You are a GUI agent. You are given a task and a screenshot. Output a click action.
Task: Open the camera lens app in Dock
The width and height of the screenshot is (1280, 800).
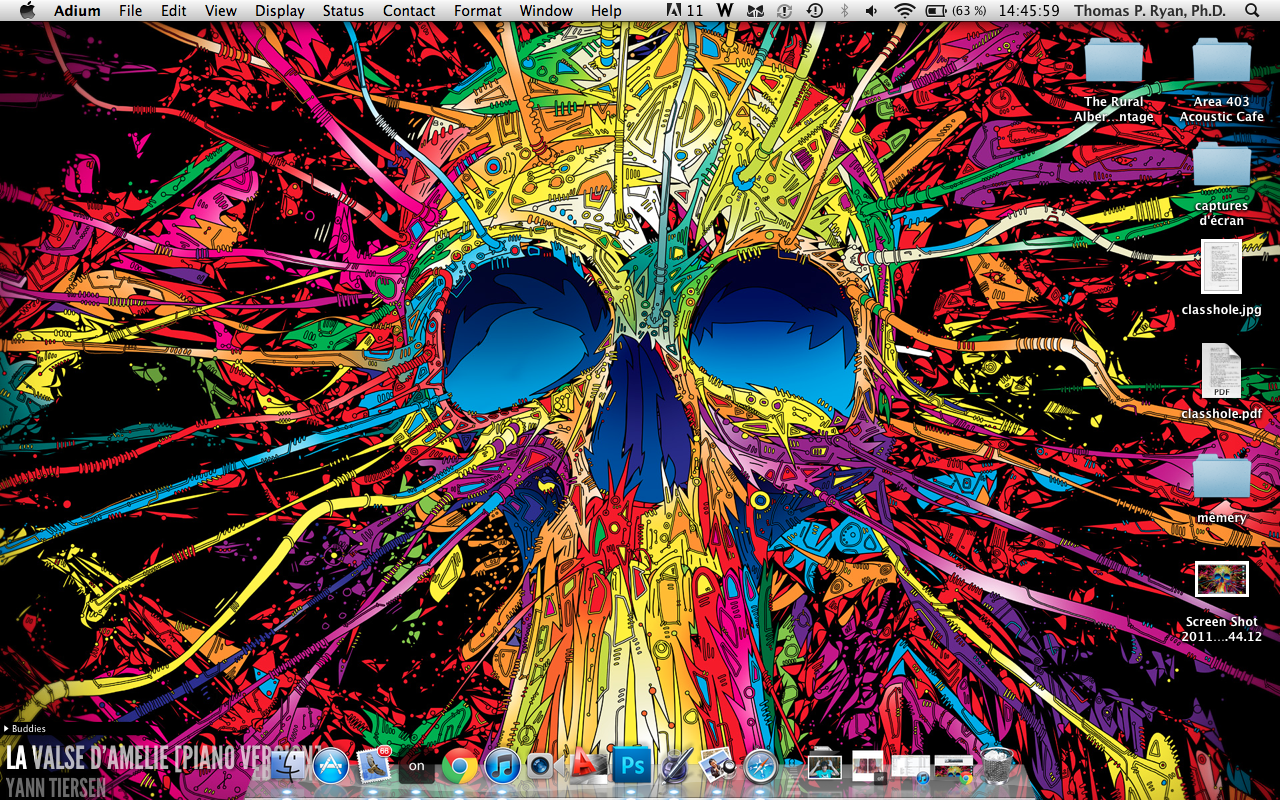[x=541, y=767]
